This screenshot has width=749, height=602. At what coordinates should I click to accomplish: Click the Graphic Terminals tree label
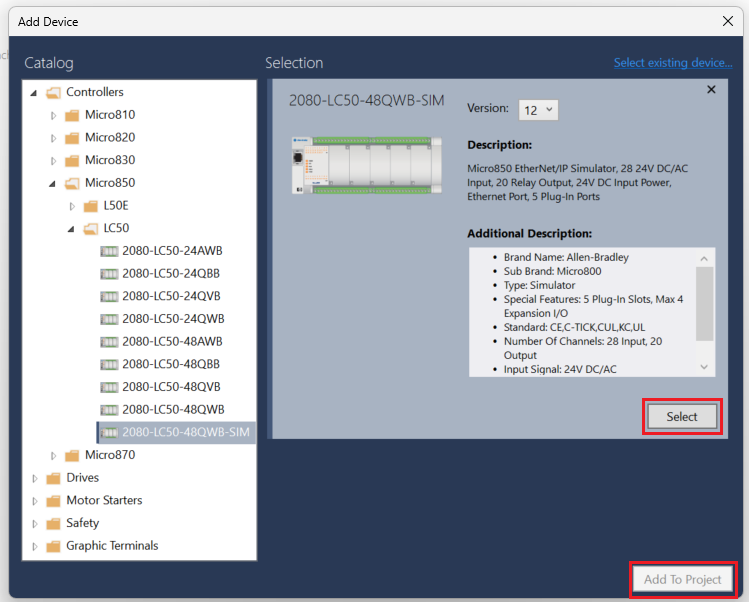pyautogui.click(x=112, y=546)
